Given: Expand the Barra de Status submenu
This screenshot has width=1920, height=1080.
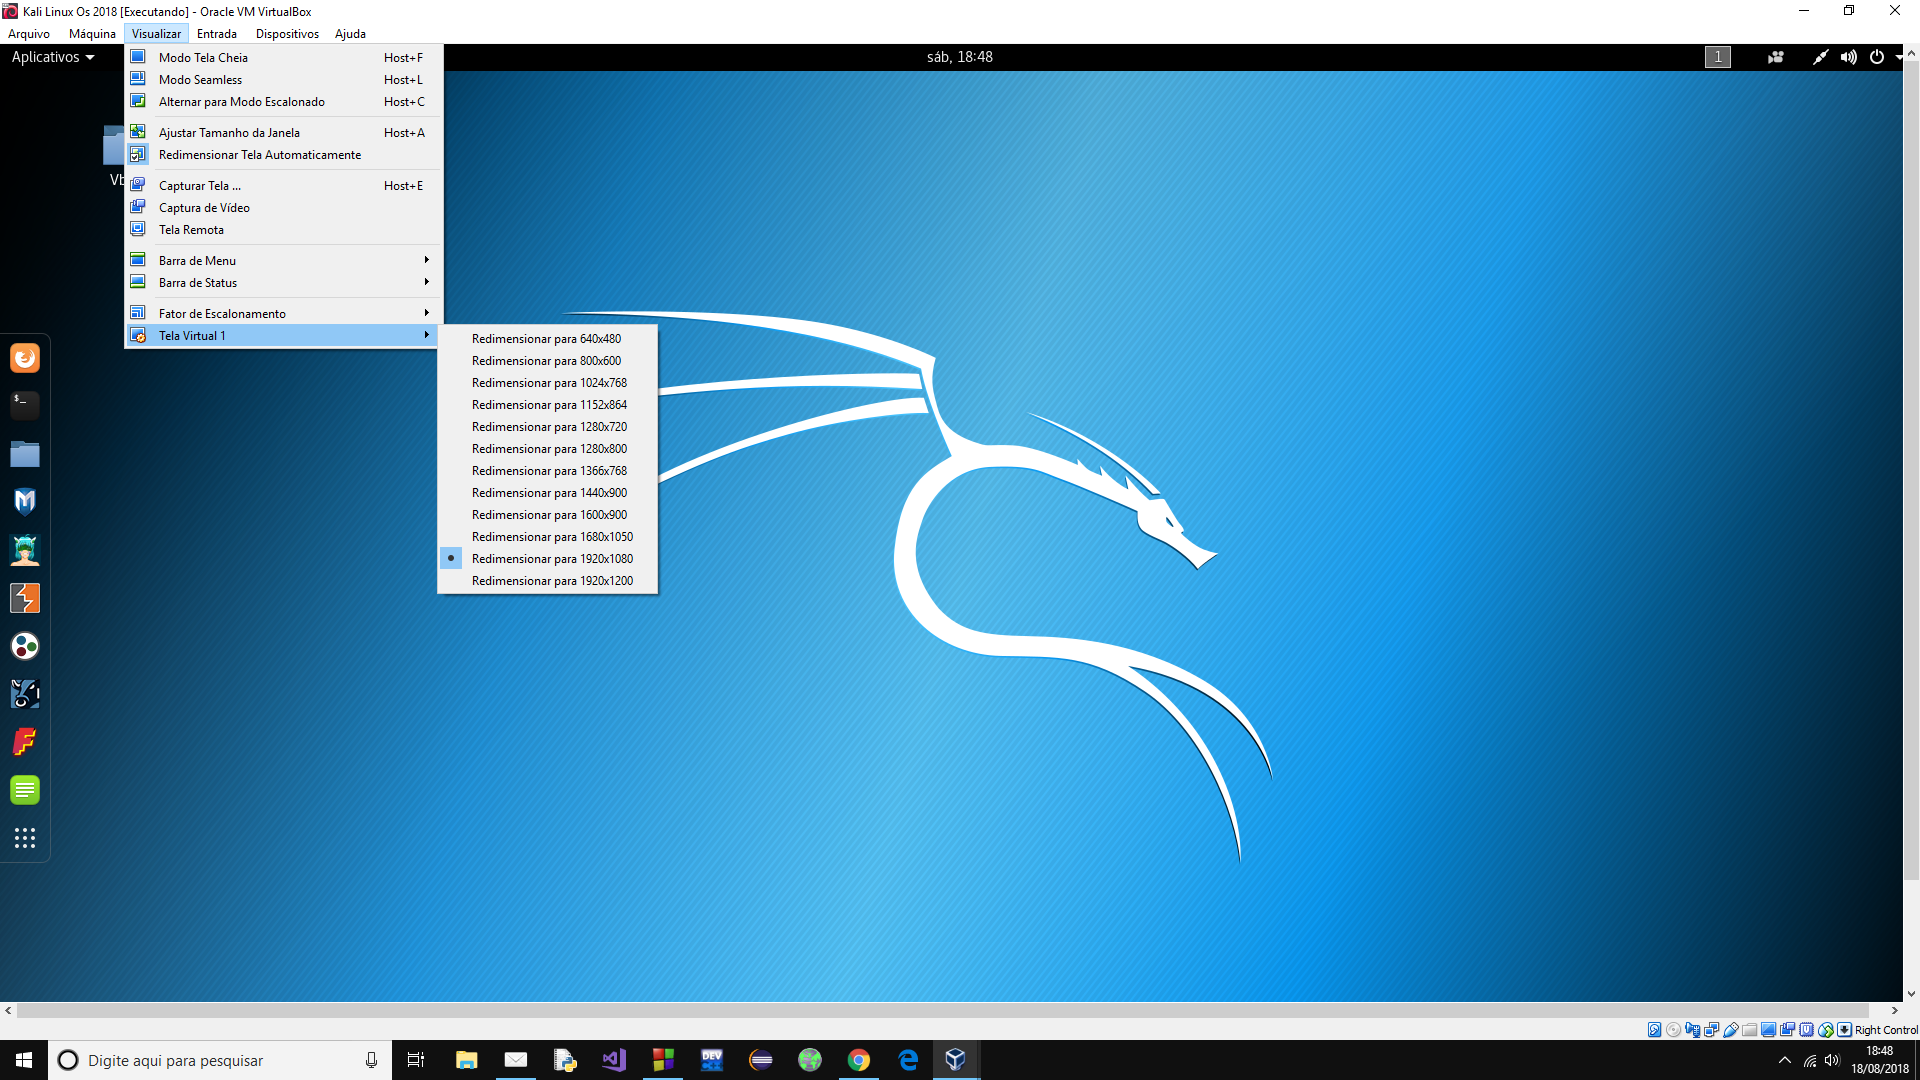Looking at the screenshot, I should click(x=283, y=283).
